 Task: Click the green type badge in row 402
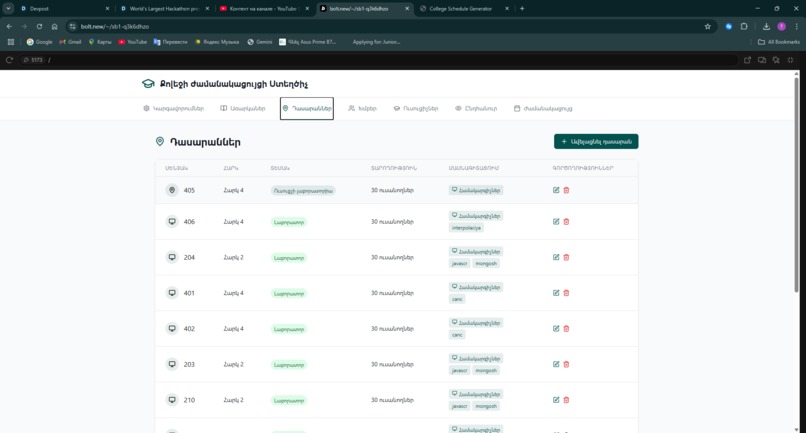(288, 329)
